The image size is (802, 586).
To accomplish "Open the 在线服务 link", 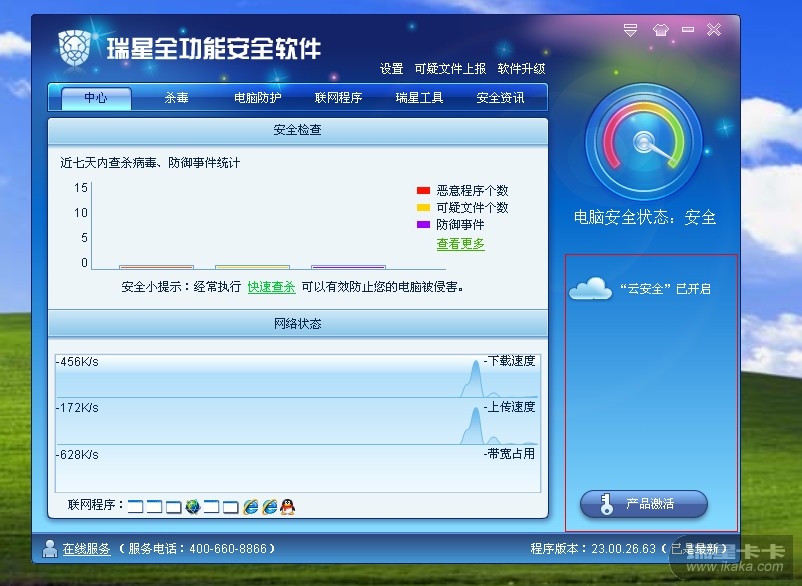I will point(86,549).
